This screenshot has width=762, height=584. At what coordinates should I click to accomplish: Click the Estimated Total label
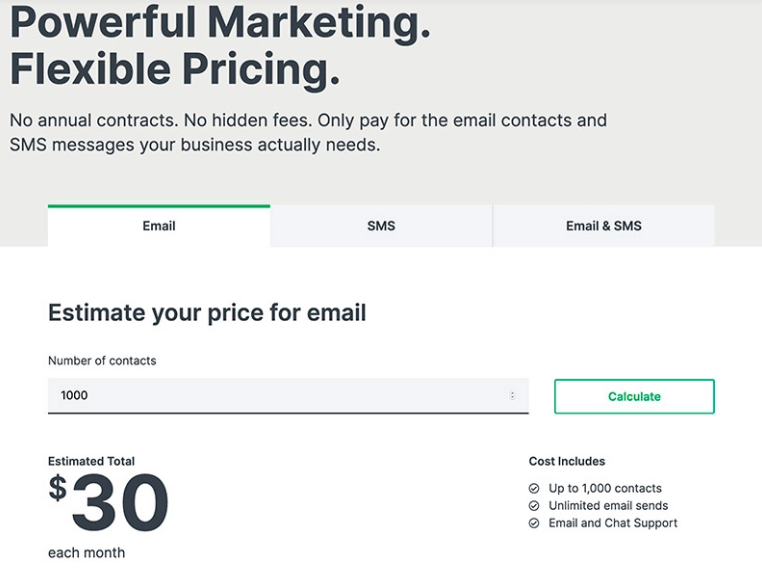pos(91,462)
